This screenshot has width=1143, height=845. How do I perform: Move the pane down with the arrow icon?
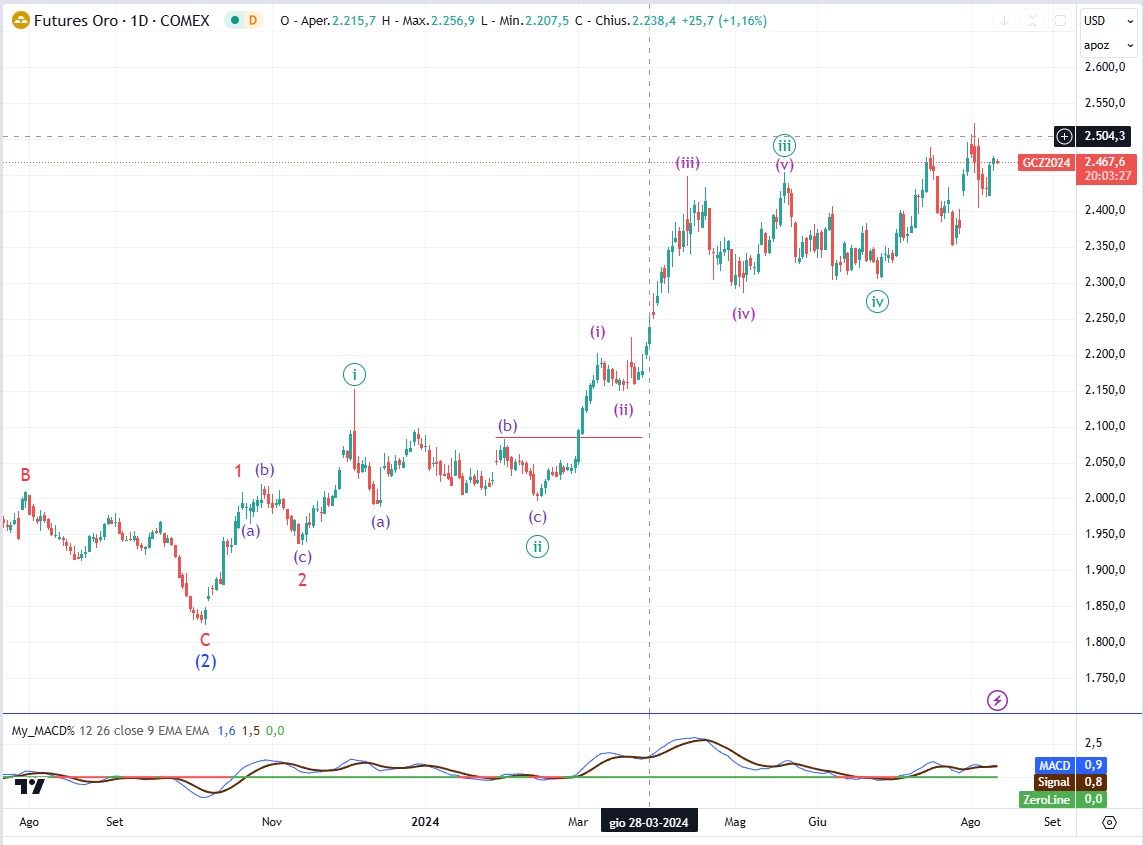click(1004, 20)
